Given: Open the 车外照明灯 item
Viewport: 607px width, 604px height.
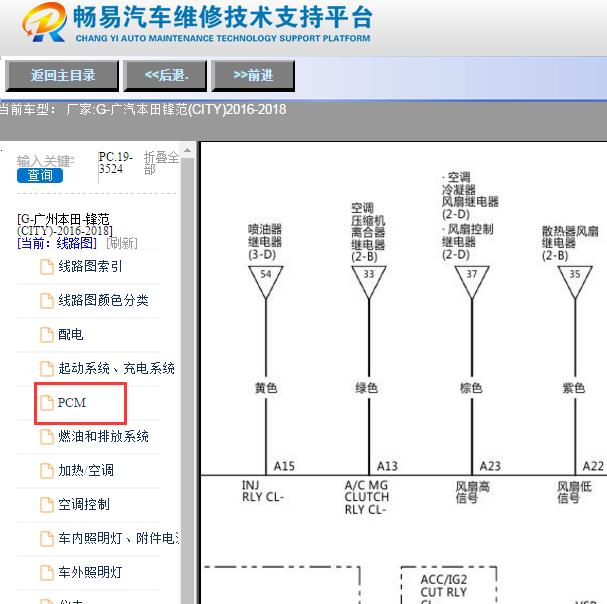Looking at the screenshot, I should coord(90,572).
